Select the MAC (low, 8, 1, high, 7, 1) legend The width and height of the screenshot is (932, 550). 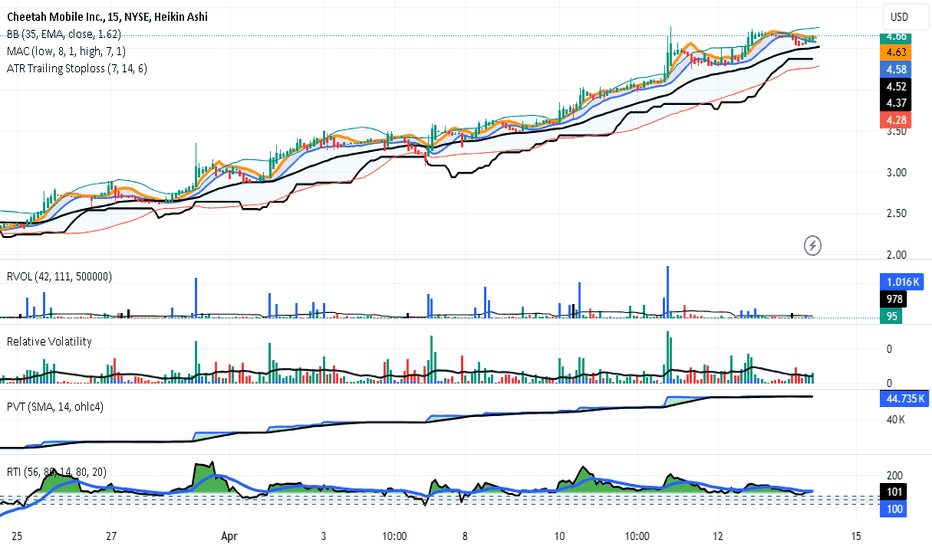[66, 51]
